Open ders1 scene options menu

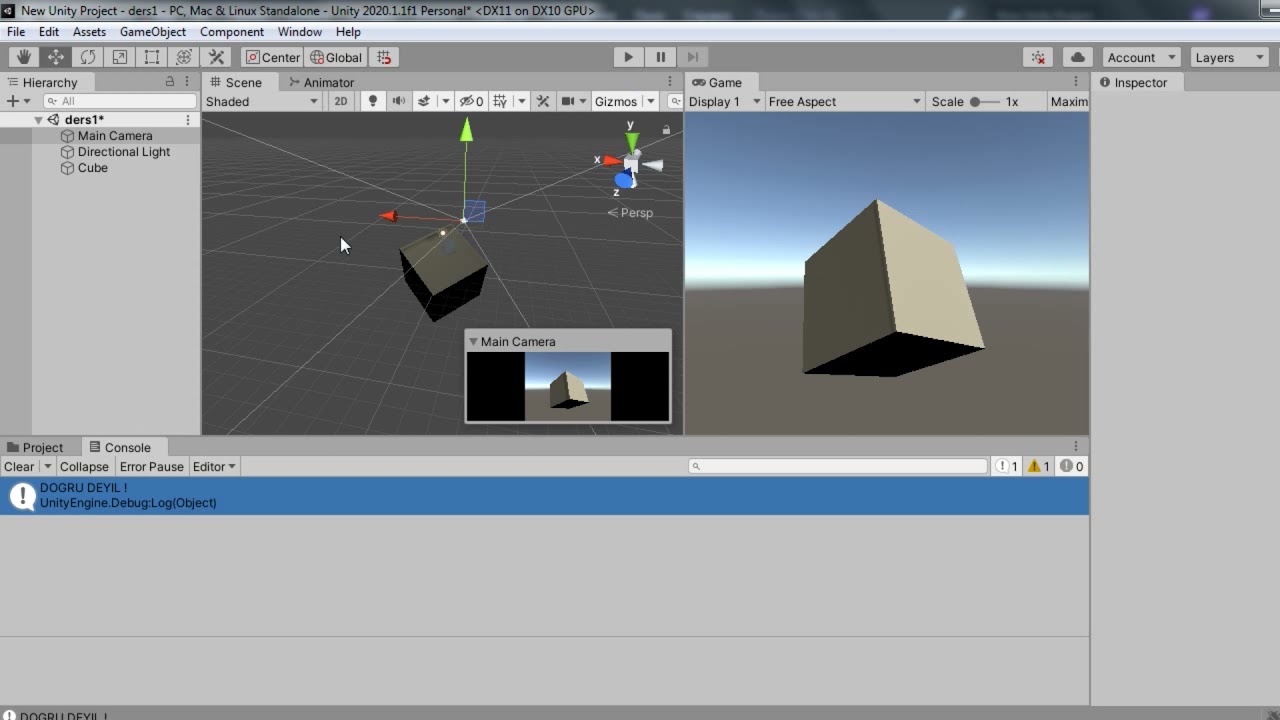(187, 119)
